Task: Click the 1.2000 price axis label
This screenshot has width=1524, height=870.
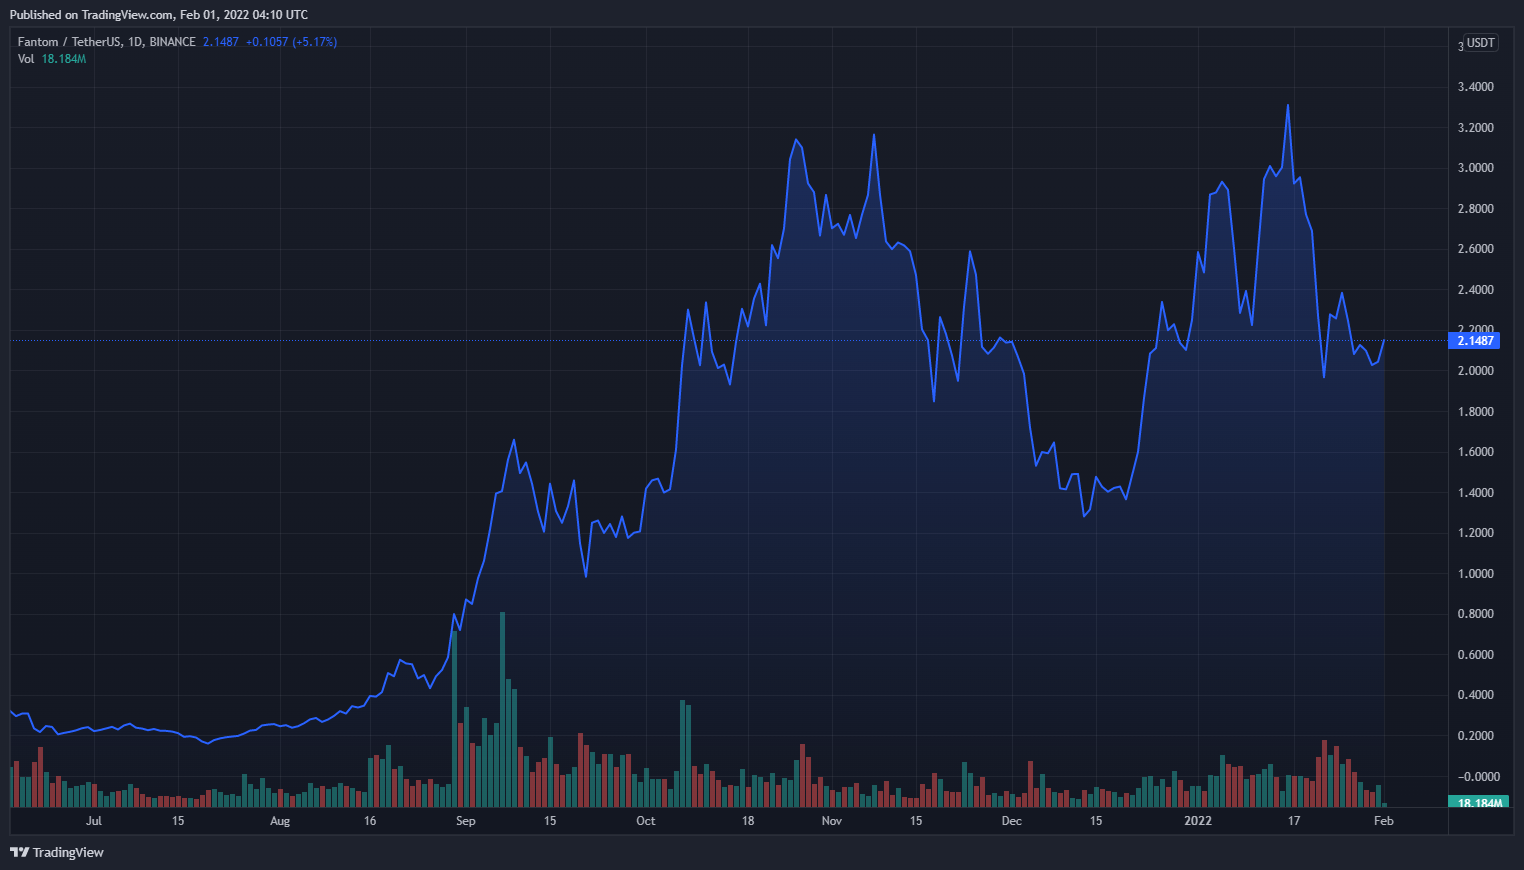Action: [1476, 533]
